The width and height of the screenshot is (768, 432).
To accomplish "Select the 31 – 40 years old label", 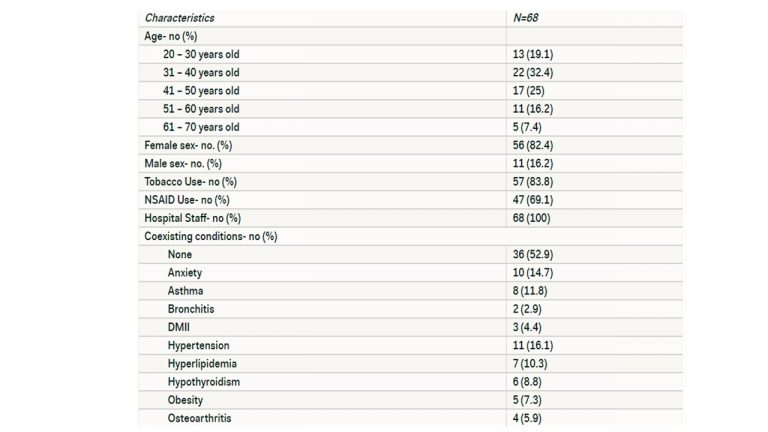I will pos(201,72).
